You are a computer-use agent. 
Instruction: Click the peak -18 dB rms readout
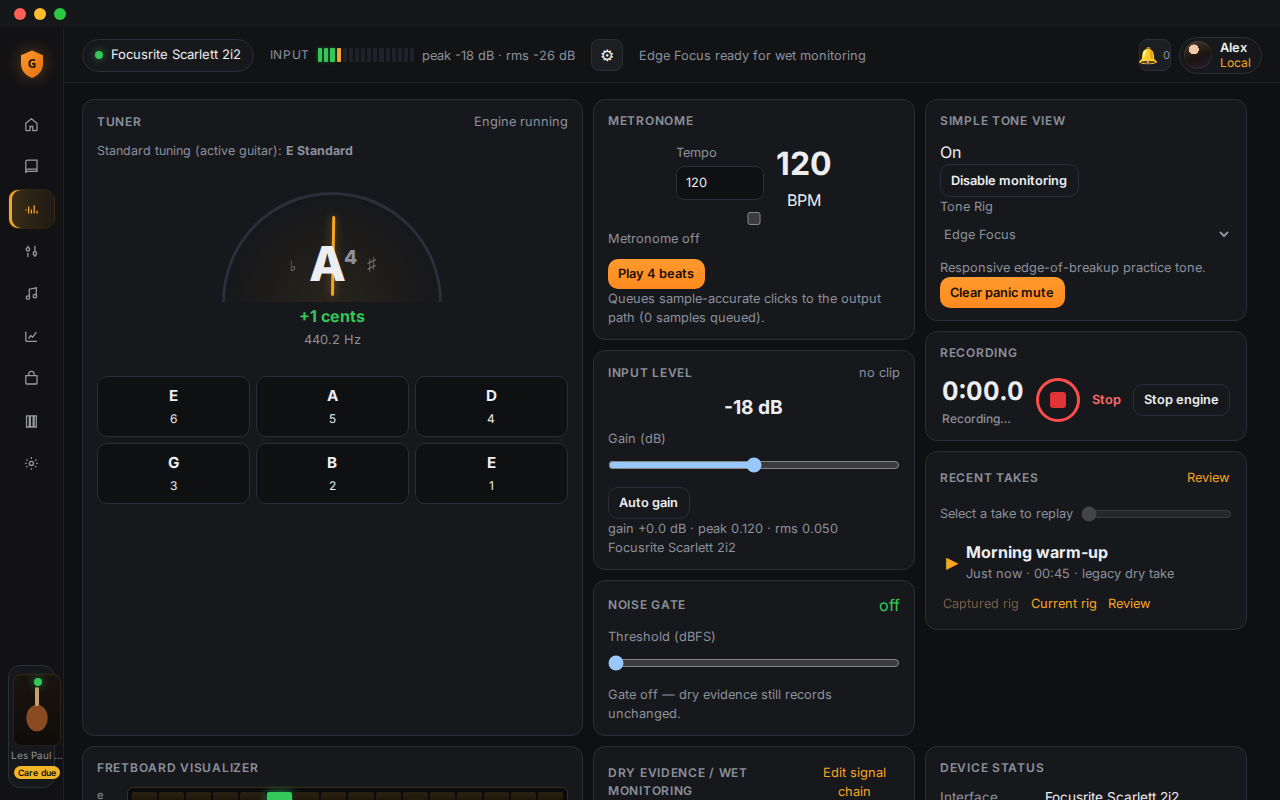[x=498, y=56]
